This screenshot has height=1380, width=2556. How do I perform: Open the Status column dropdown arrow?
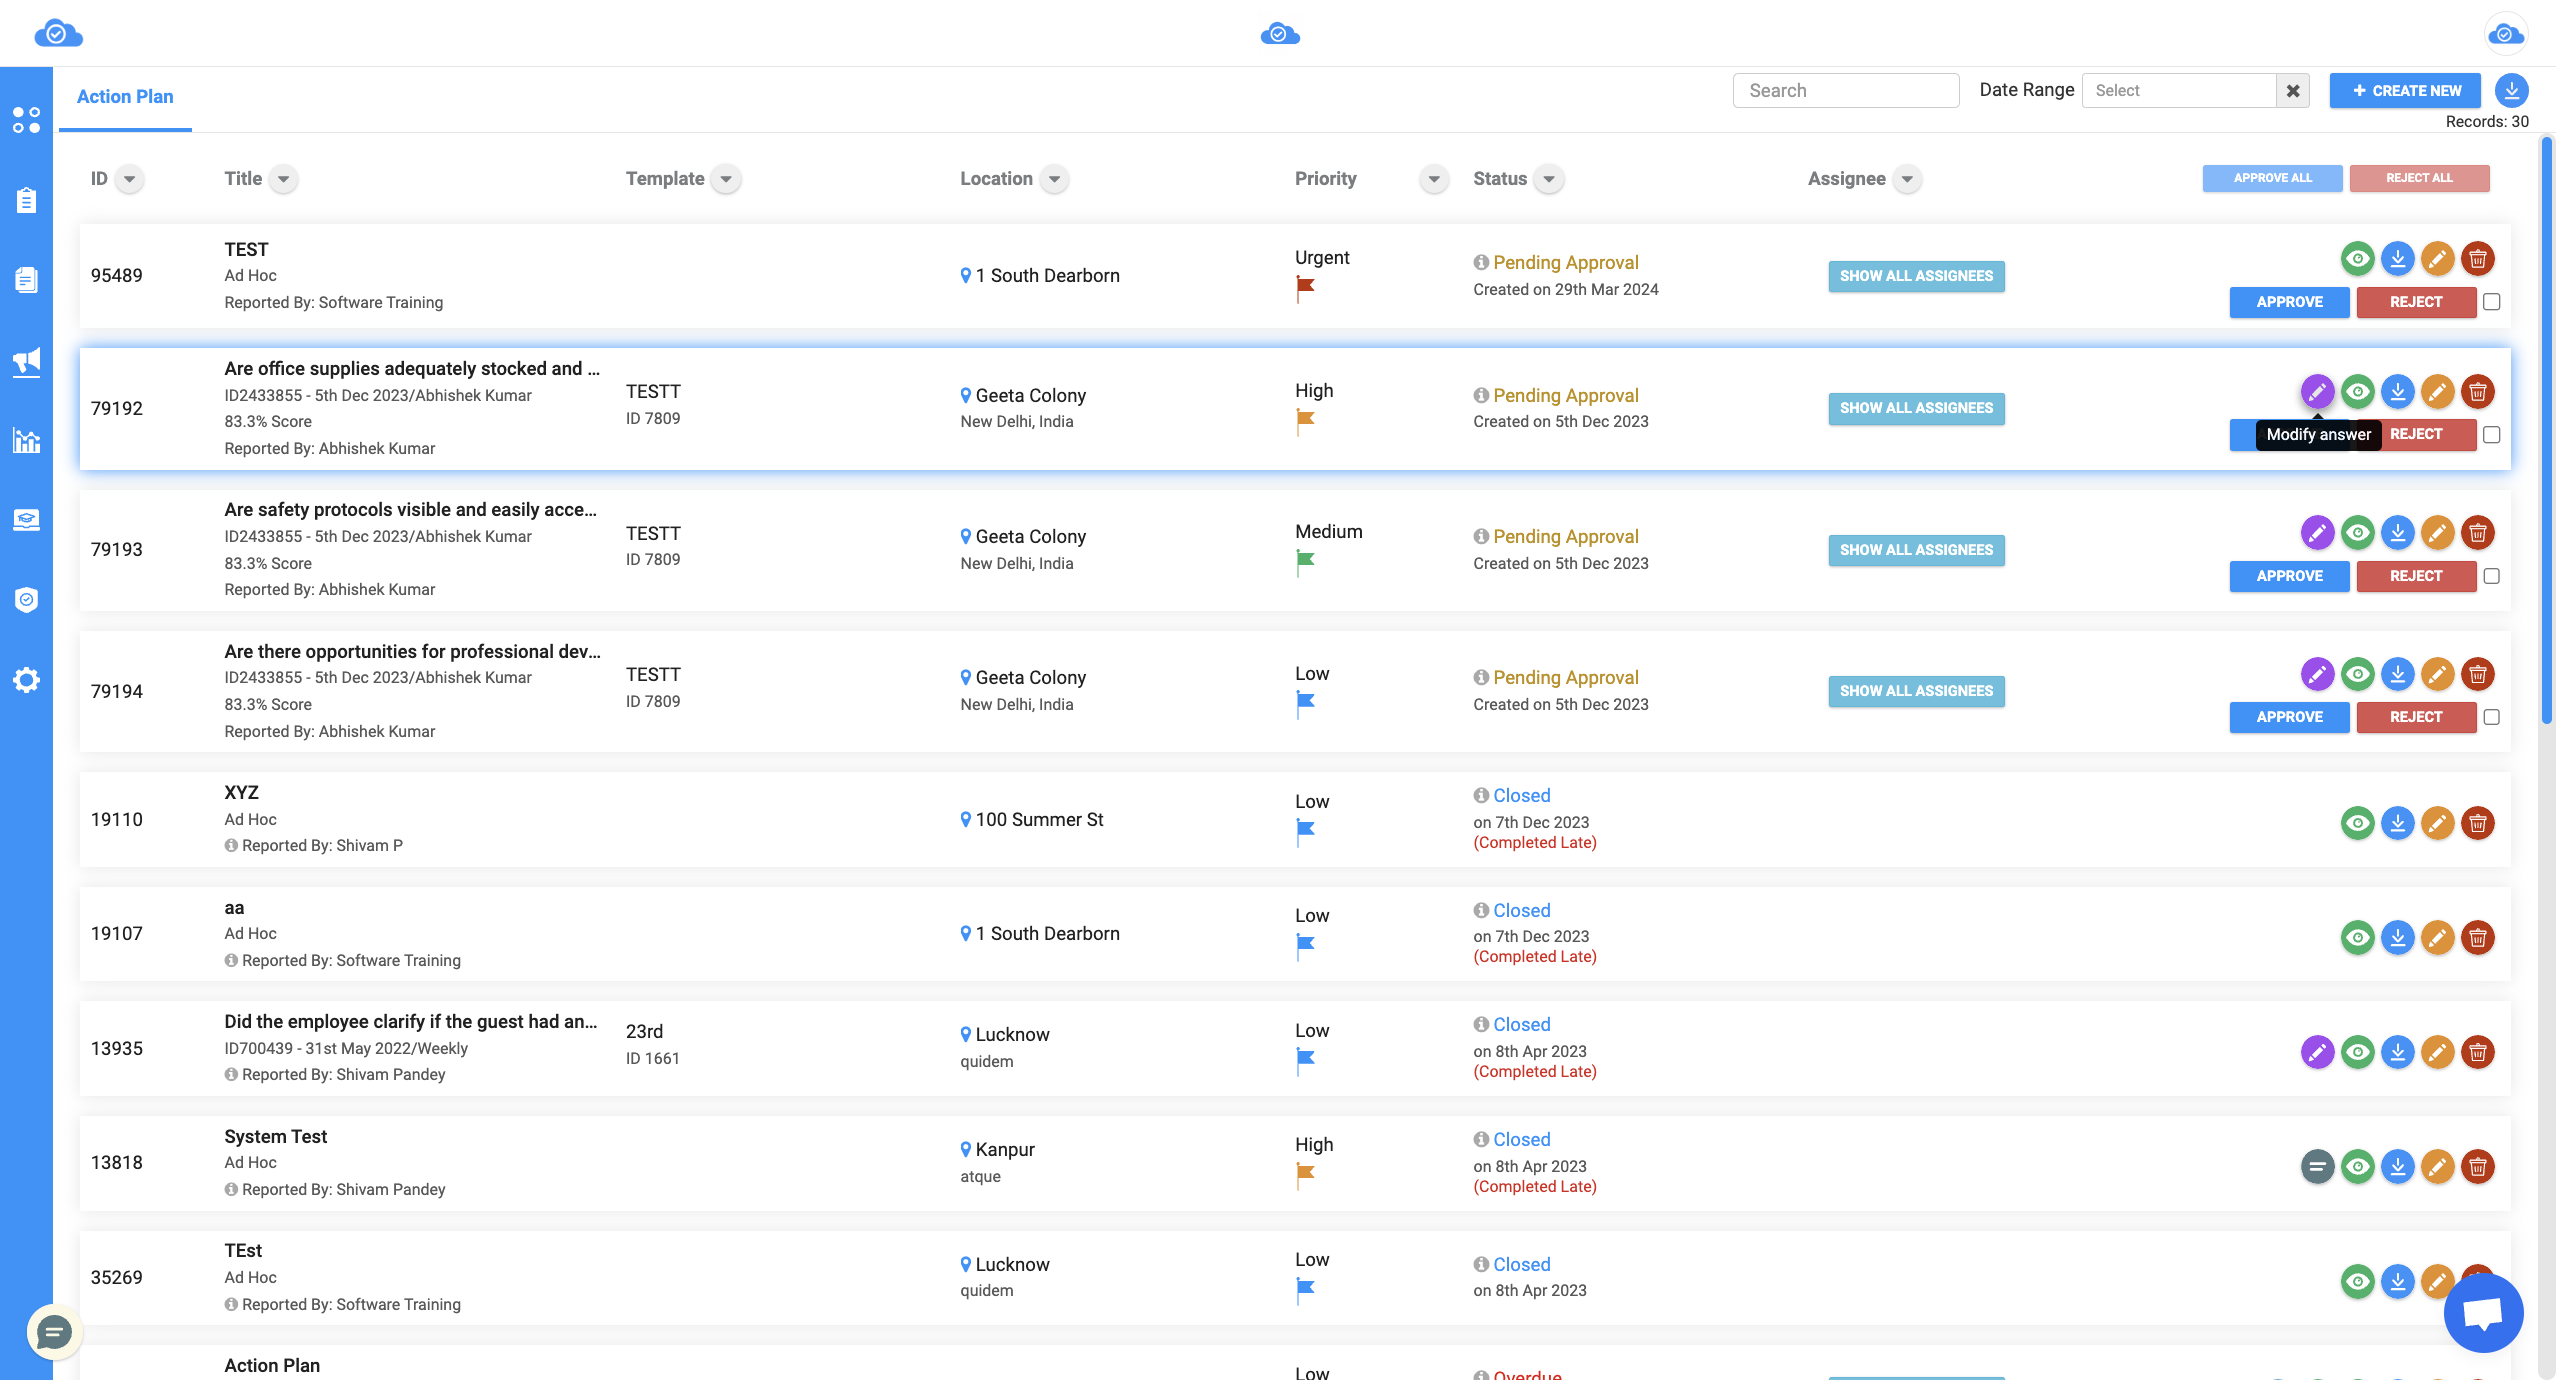tap(1549, 179)
